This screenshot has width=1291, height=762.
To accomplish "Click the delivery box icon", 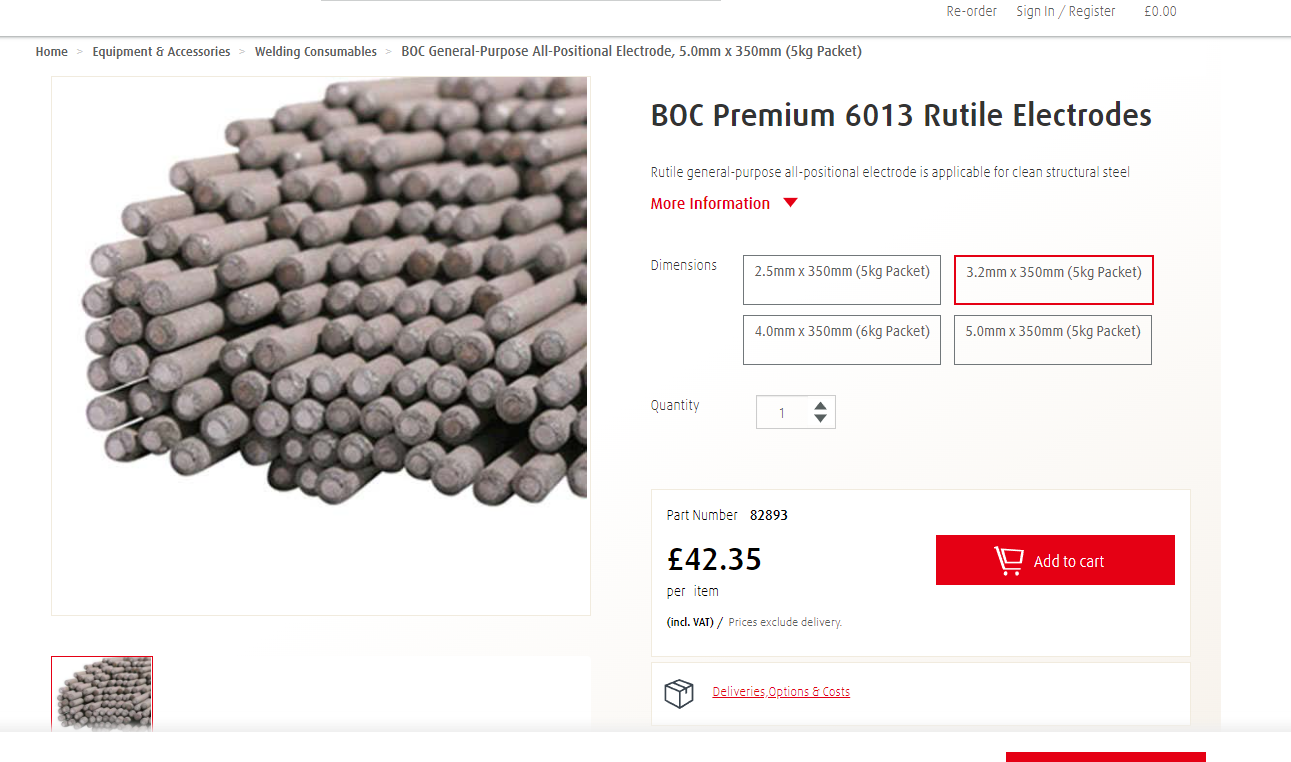I will [x=679, y=693].
